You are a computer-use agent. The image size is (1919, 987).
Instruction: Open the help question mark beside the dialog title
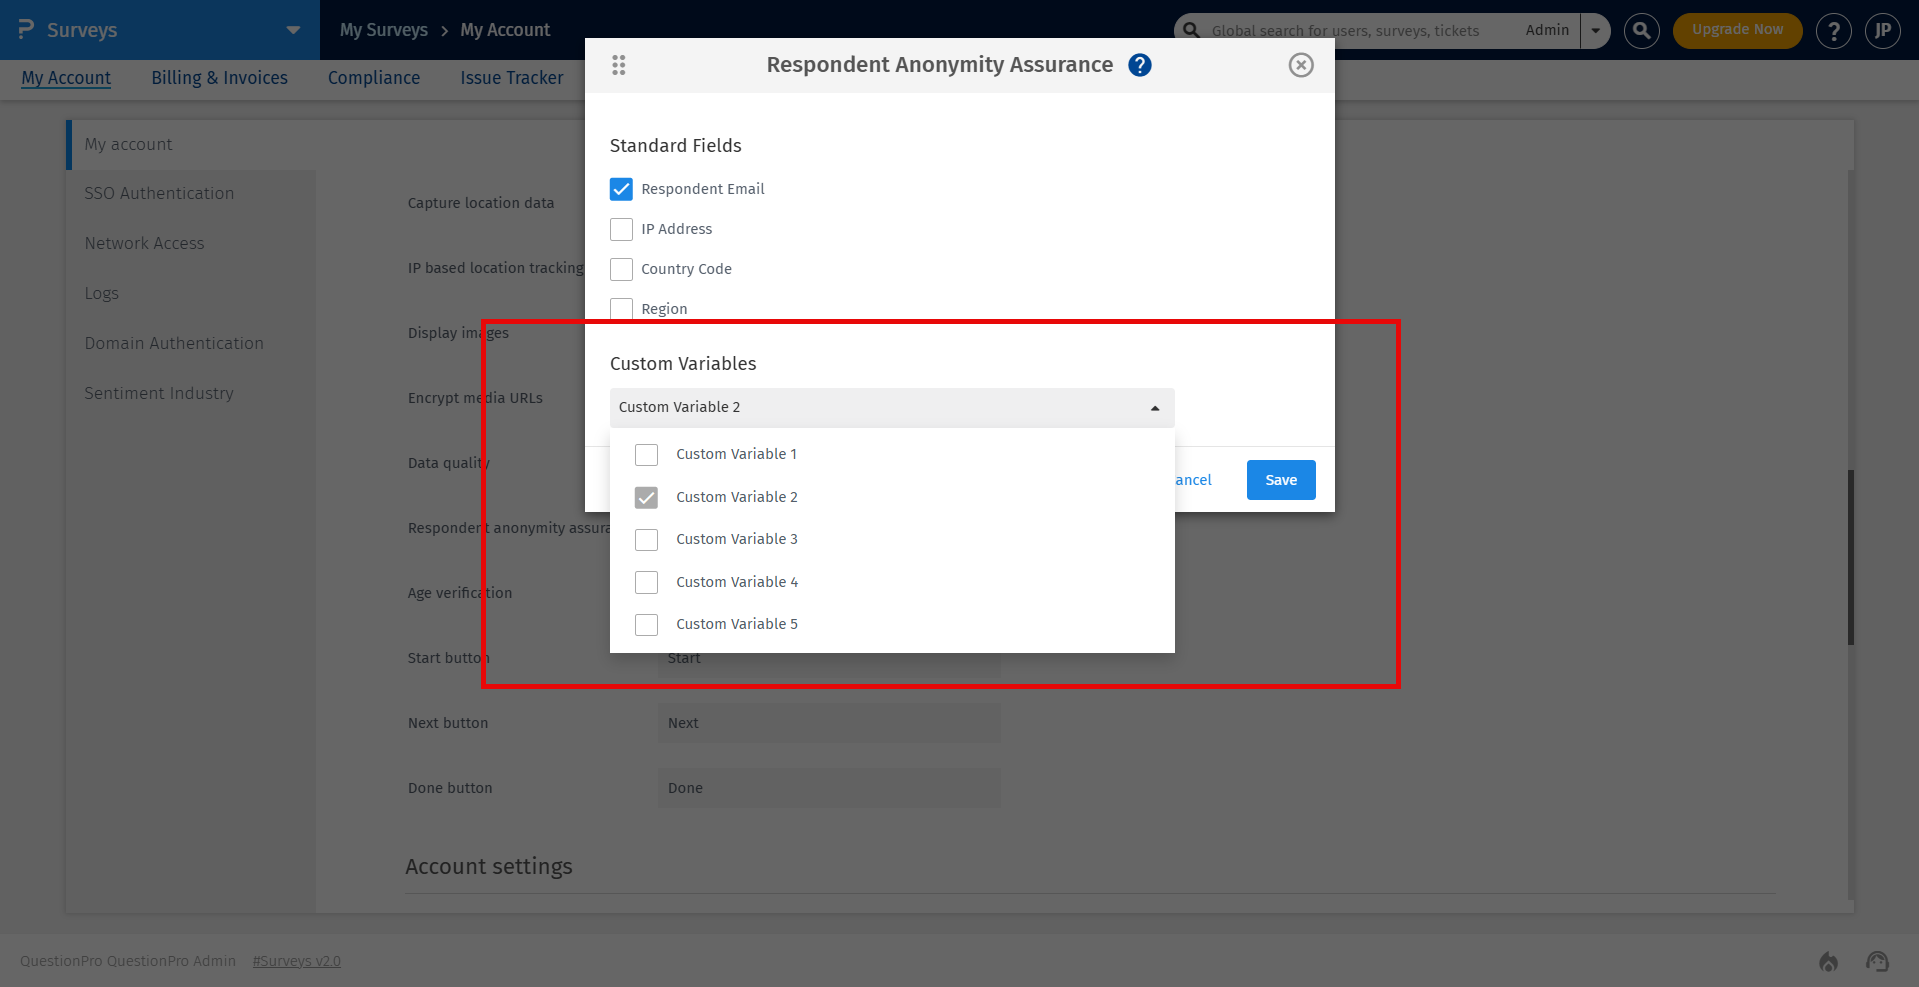point(1139,65)
